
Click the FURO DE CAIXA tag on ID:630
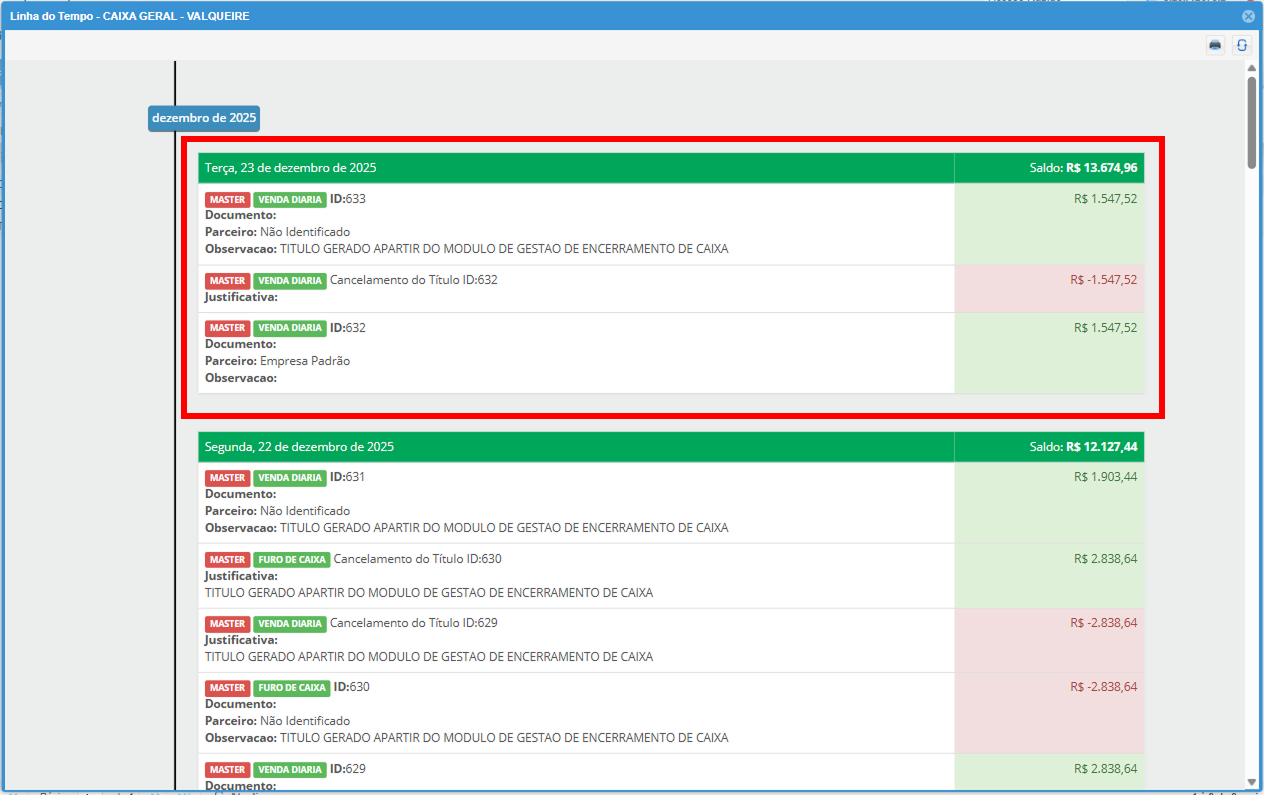pyautogui.click(x=291, y=688)
